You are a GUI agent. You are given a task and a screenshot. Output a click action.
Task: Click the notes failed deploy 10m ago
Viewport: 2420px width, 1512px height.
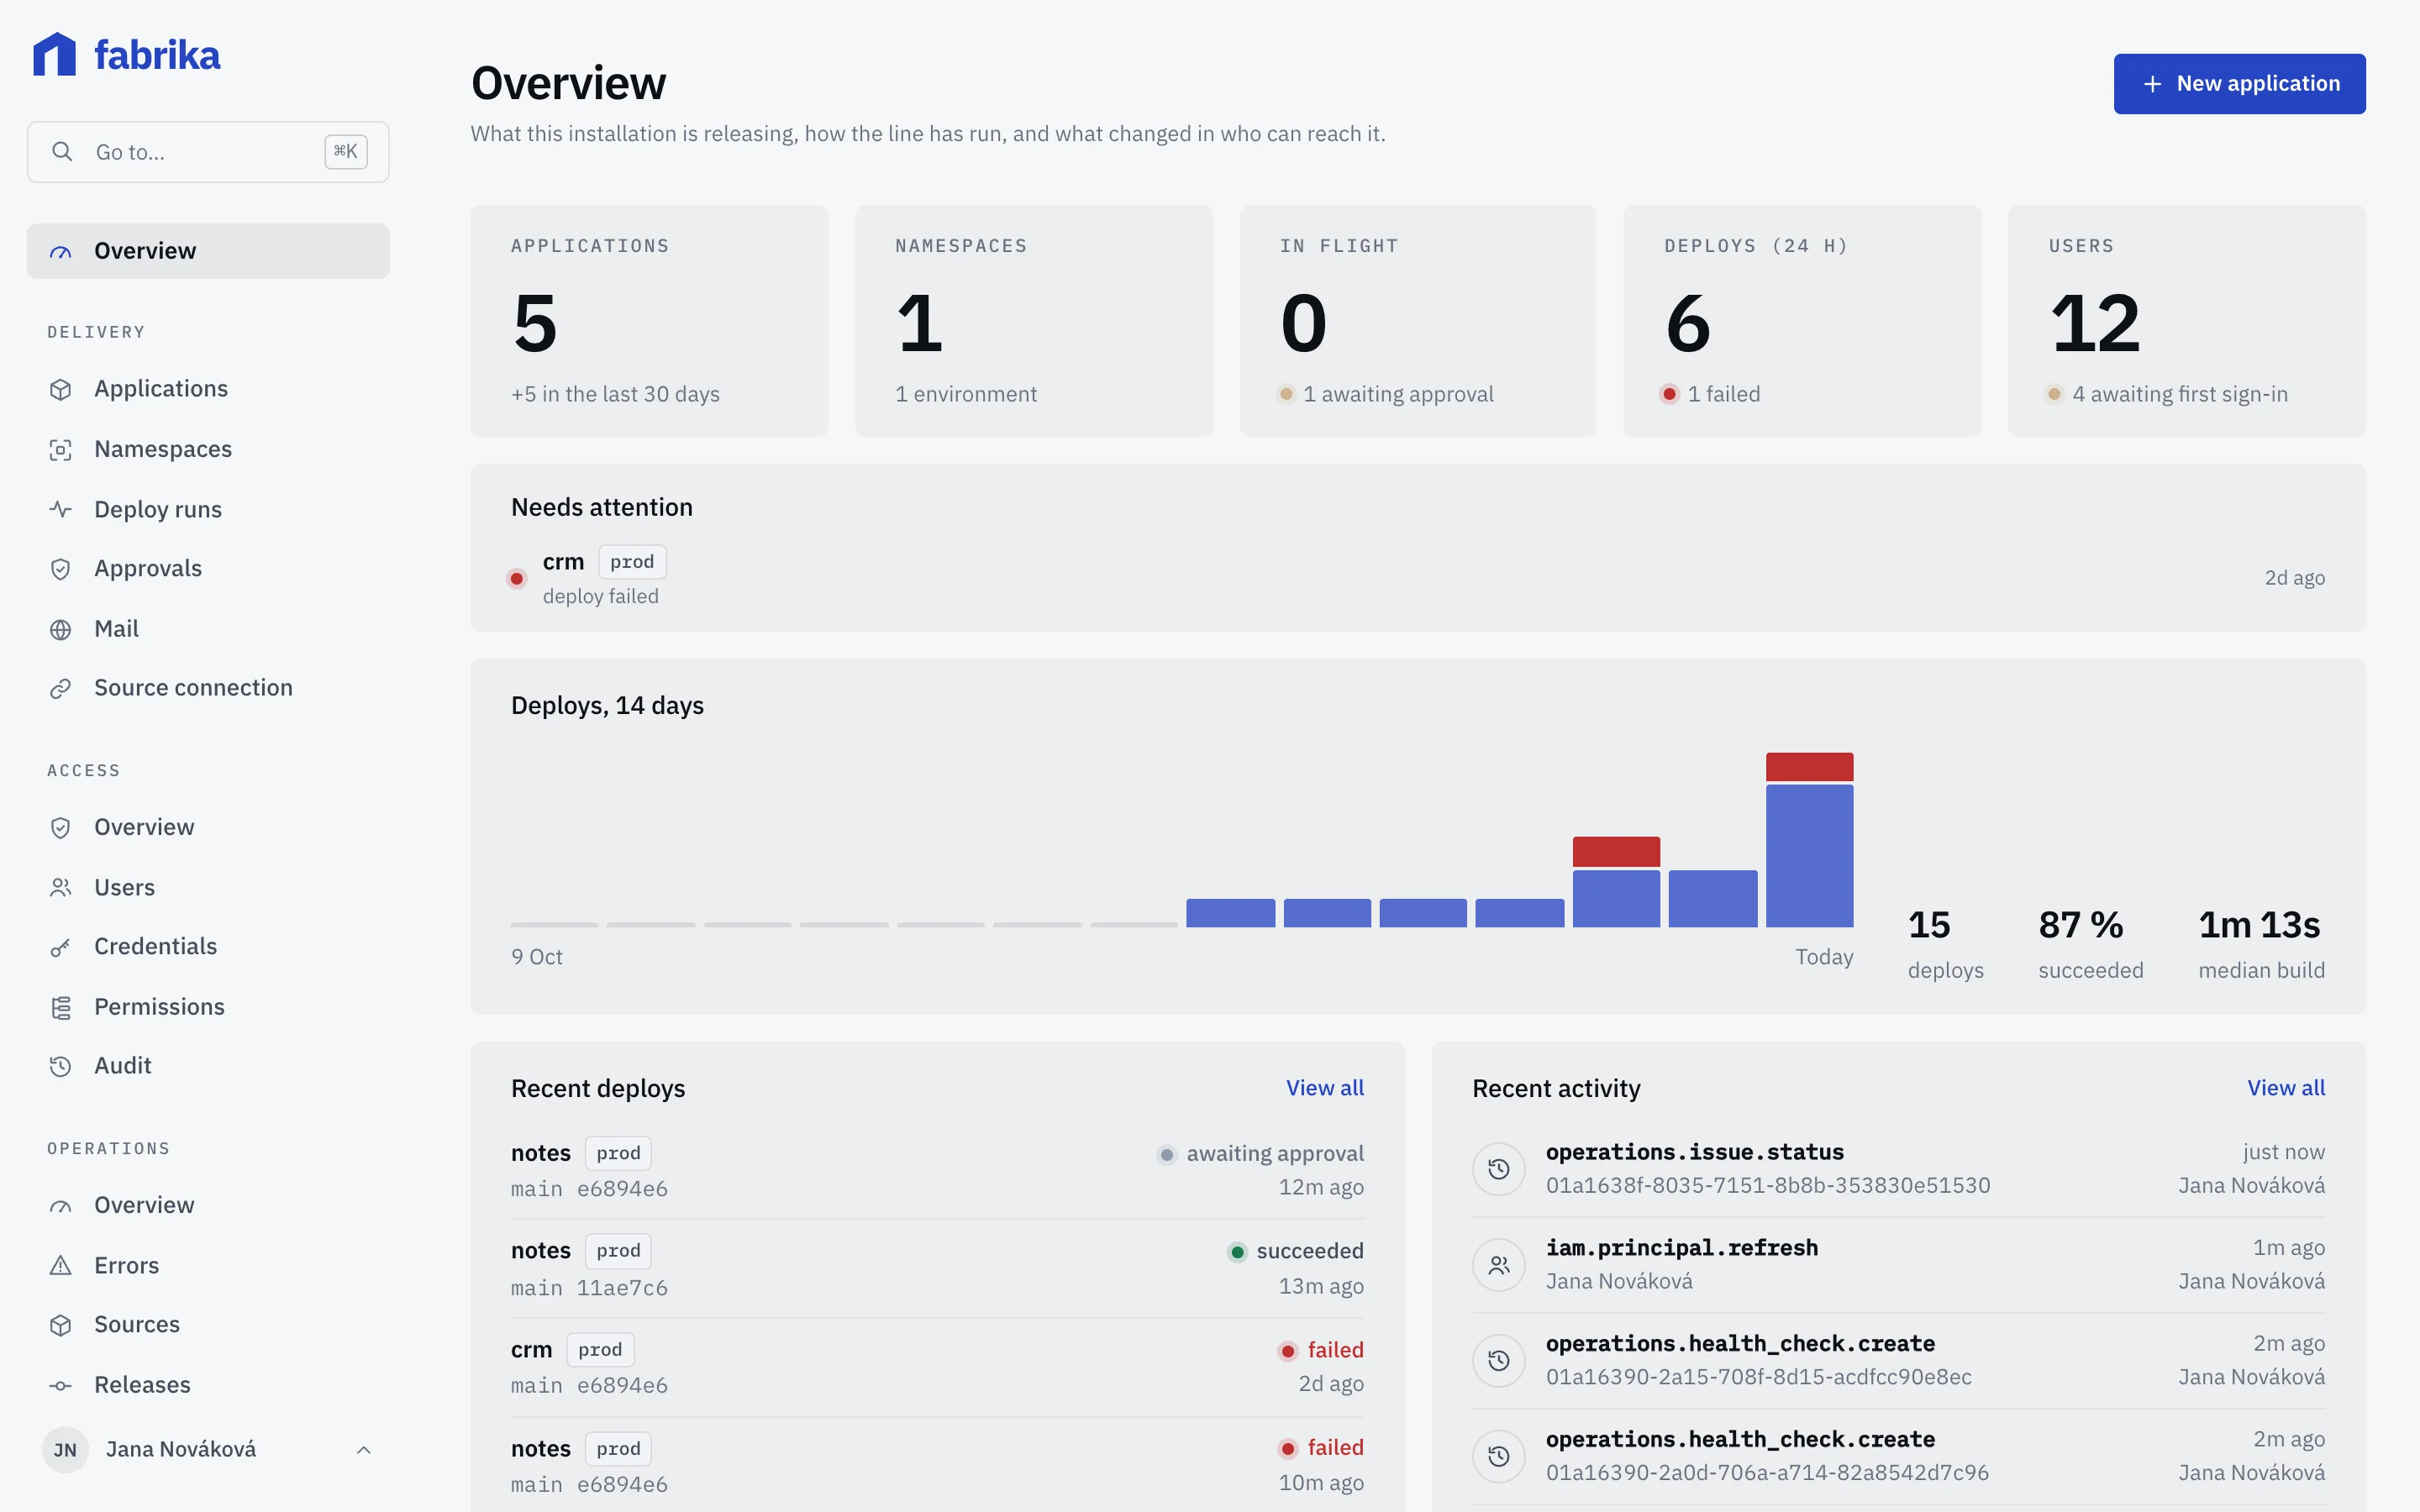point(937,1465)
